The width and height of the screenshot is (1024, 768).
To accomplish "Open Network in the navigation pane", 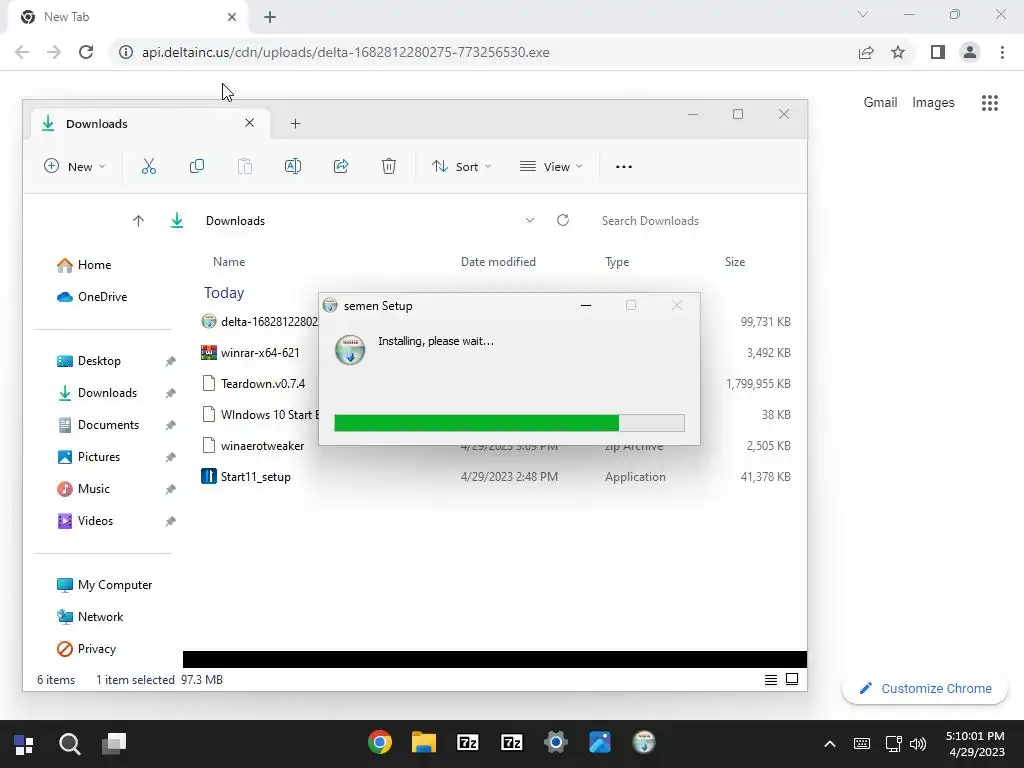I will pos(90,616).
